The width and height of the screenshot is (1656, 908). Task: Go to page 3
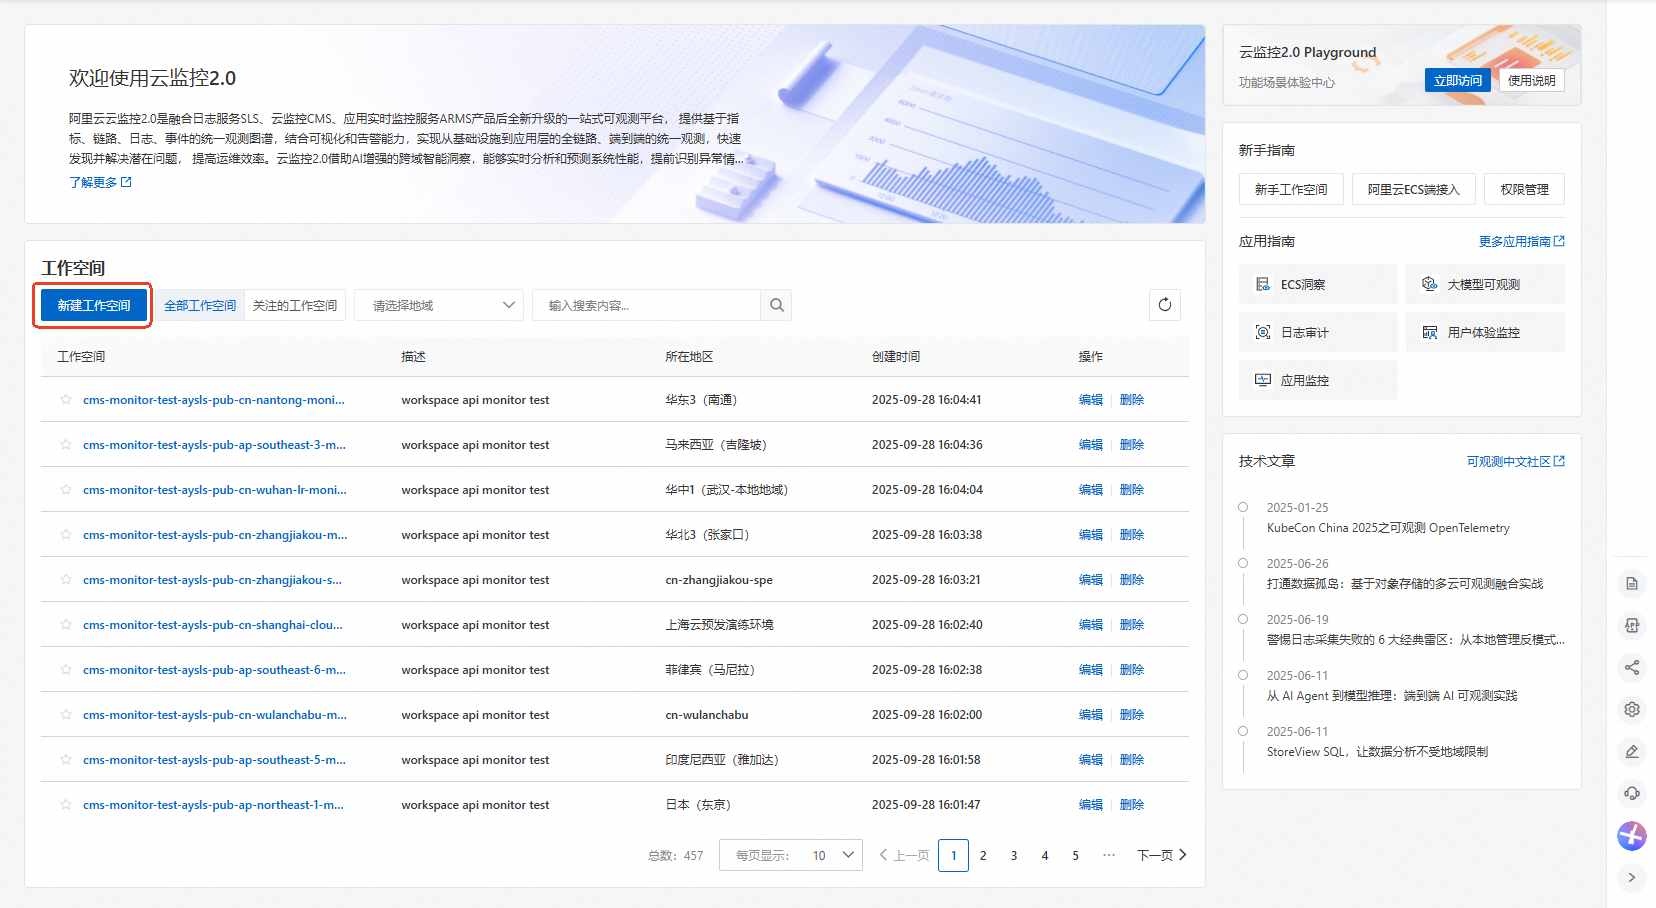coord(1014,855)
